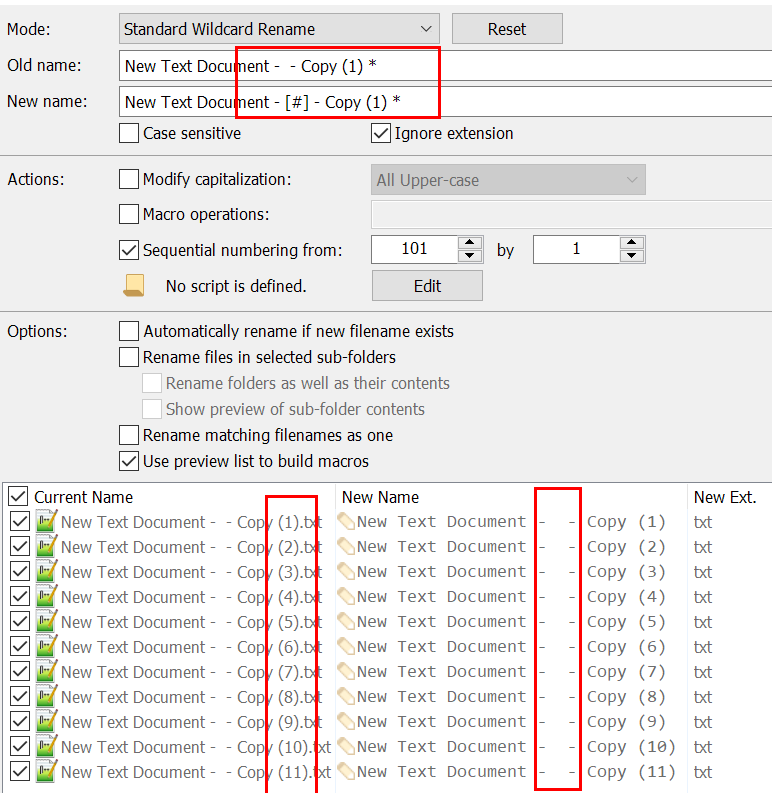This screenshot has height=793, width=772.
Task: Click the file icon of Copy (11).txt
Action: tap(46, 771)
